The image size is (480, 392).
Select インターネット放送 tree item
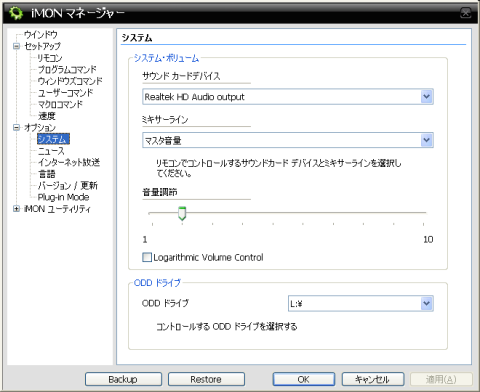tap(69, 162)
